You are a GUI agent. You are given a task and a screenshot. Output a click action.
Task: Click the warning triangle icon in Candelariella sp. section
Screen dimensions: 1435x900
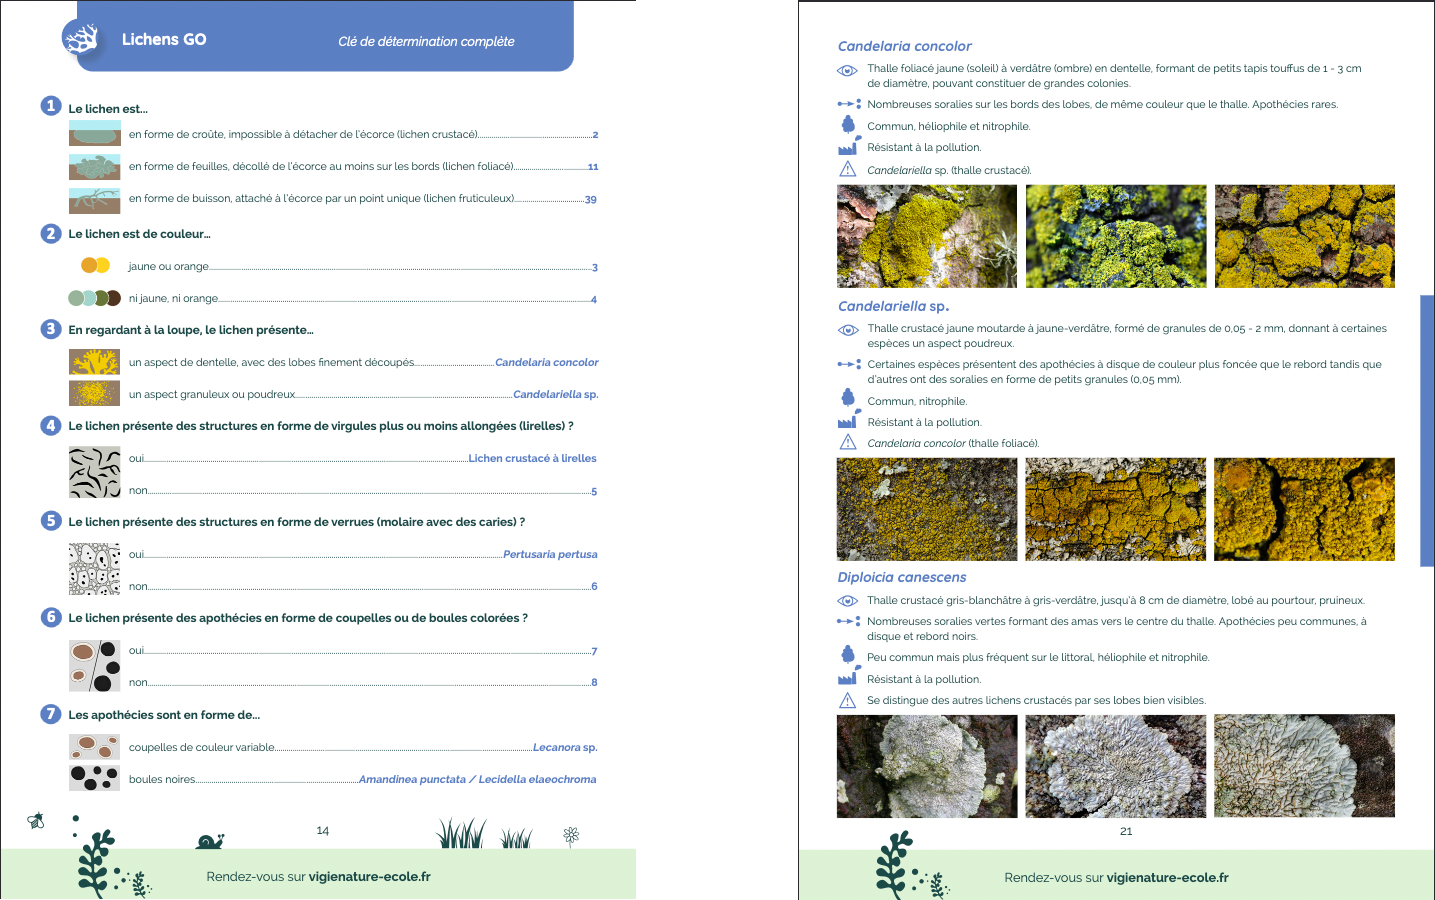point(848,442)
